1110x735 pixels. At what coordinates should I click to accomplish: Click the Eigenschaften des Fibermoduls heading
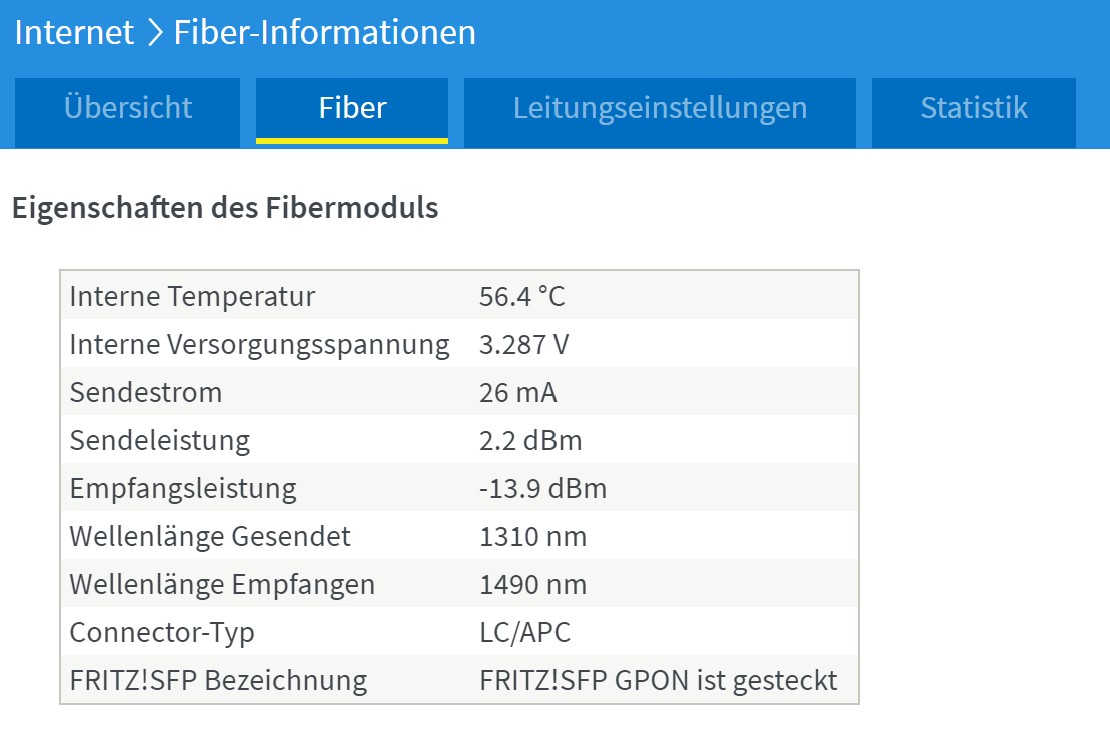(225, 208)
